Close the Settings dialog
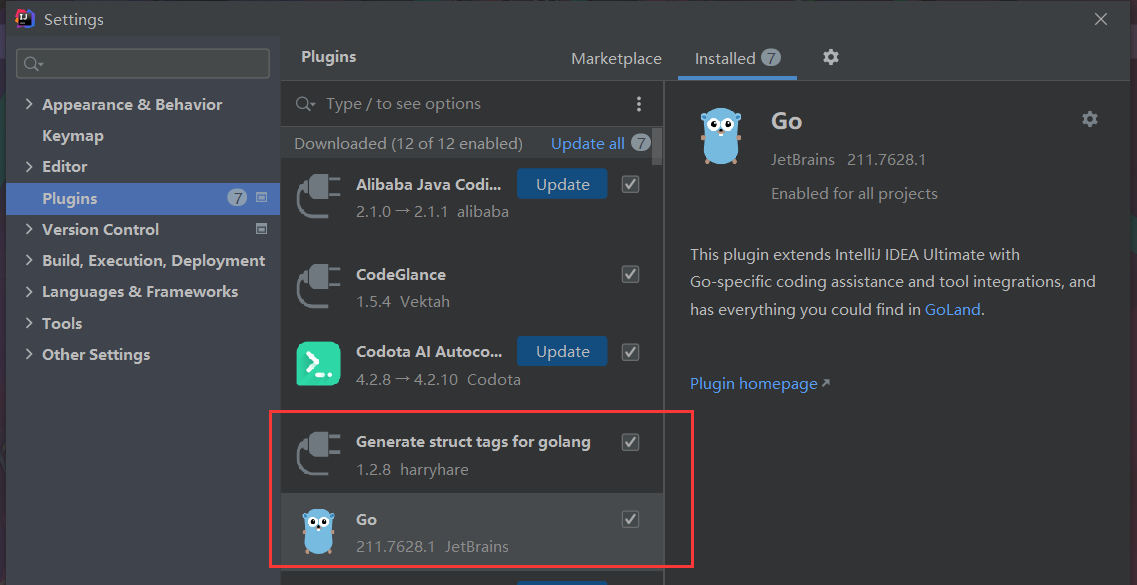 point(1101,20)
